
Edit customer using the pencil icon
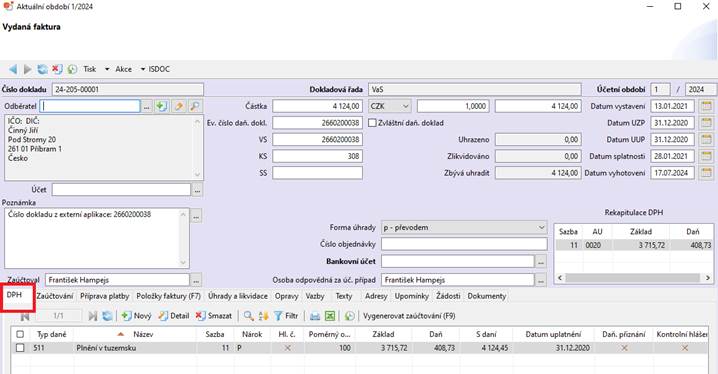click(178, 106)
